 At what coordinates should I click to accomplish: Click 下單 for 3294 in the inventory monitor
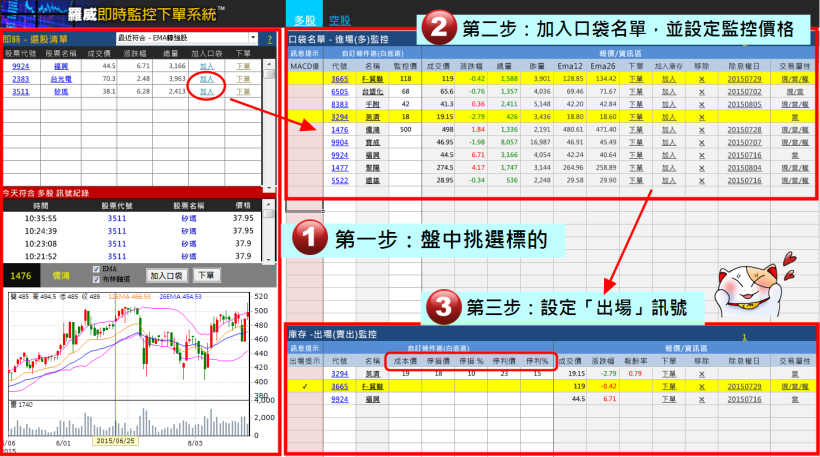point(669,374)
